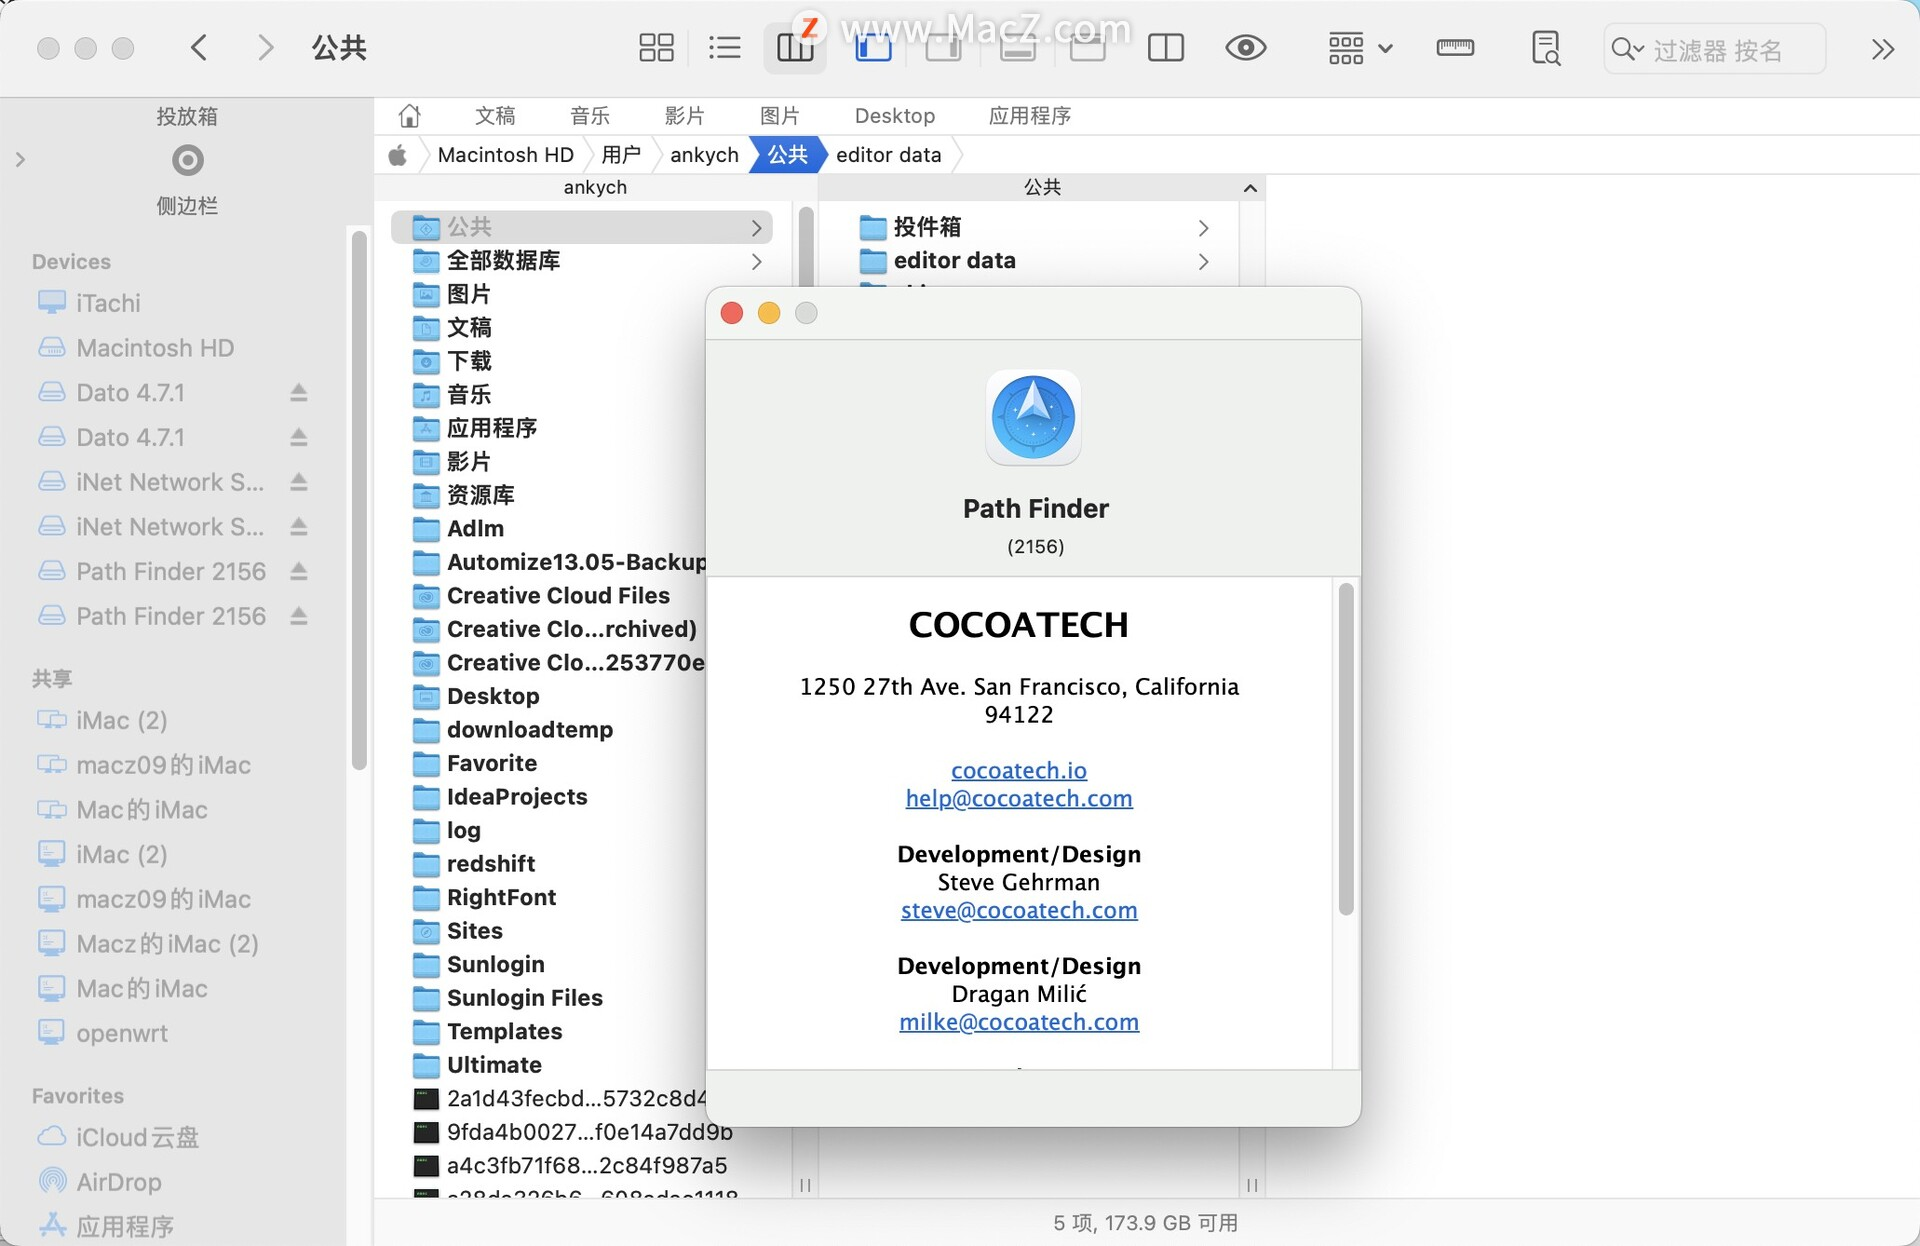Click ankych column resize handle at bottom
The height and width of the screenshot is (1246, 1920).
pos(805,1185)
